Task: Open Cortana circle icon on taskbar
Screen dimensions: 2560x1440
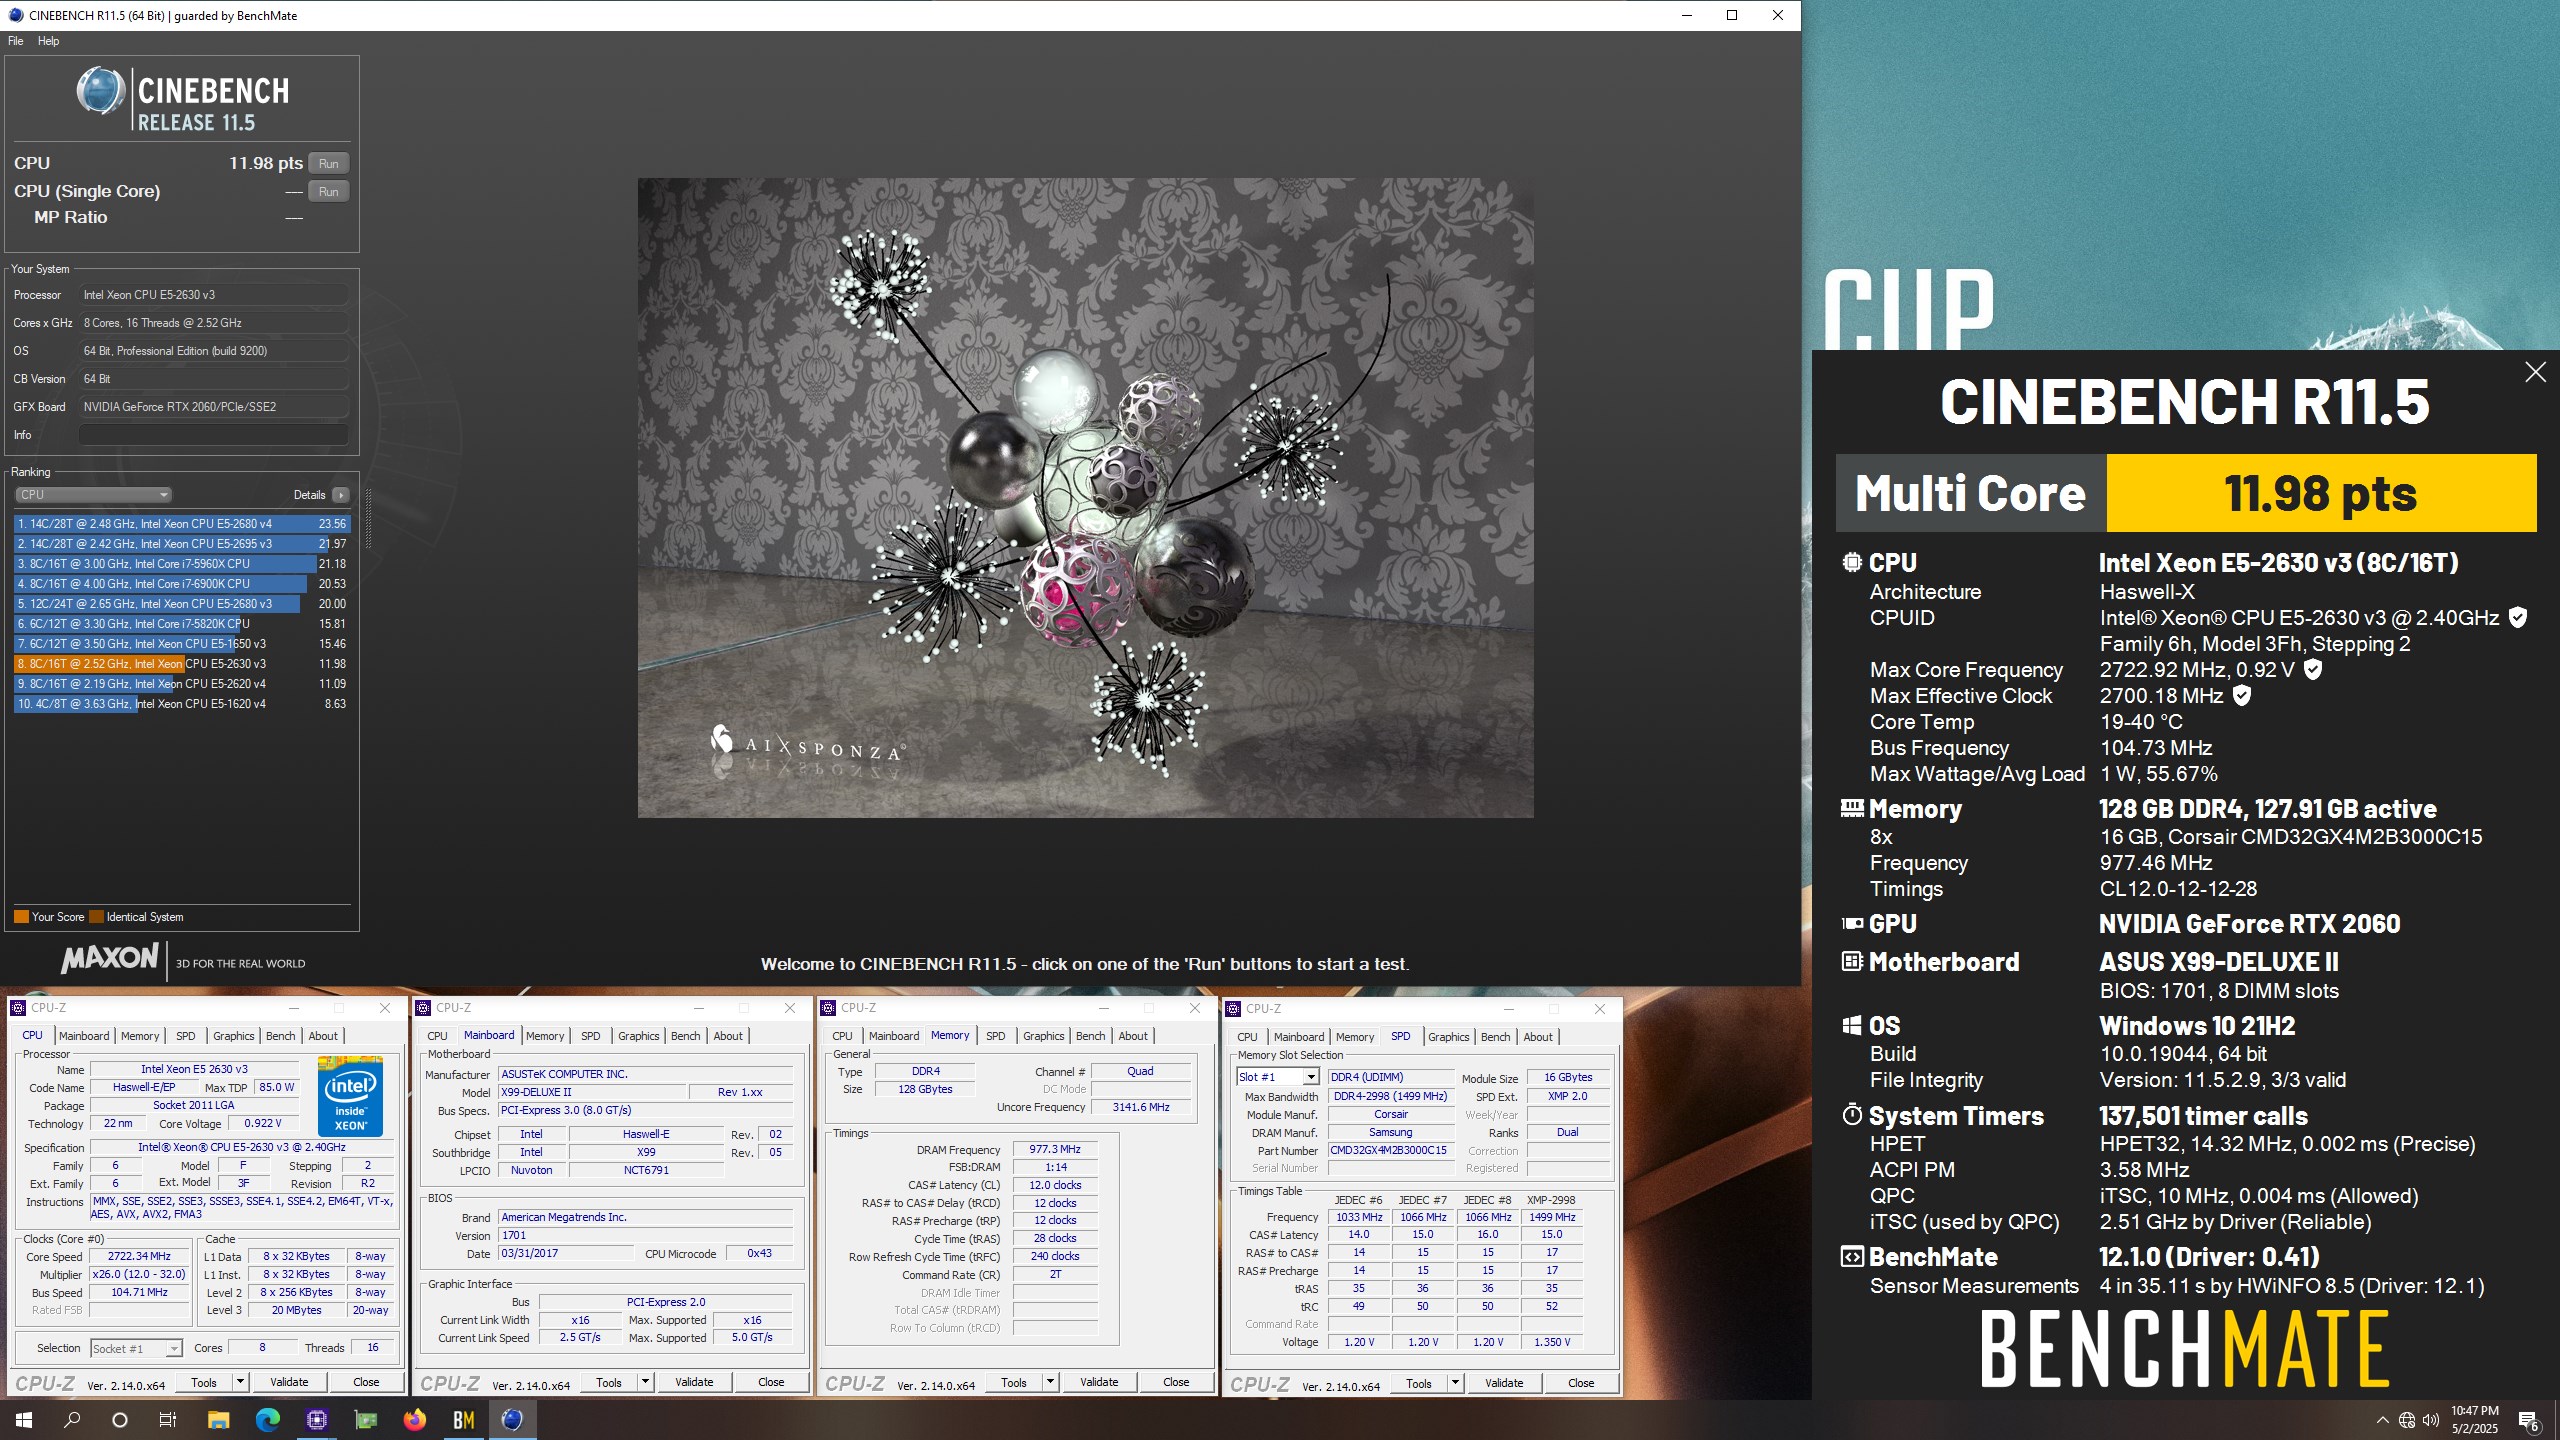Action: click(120, 1419)
